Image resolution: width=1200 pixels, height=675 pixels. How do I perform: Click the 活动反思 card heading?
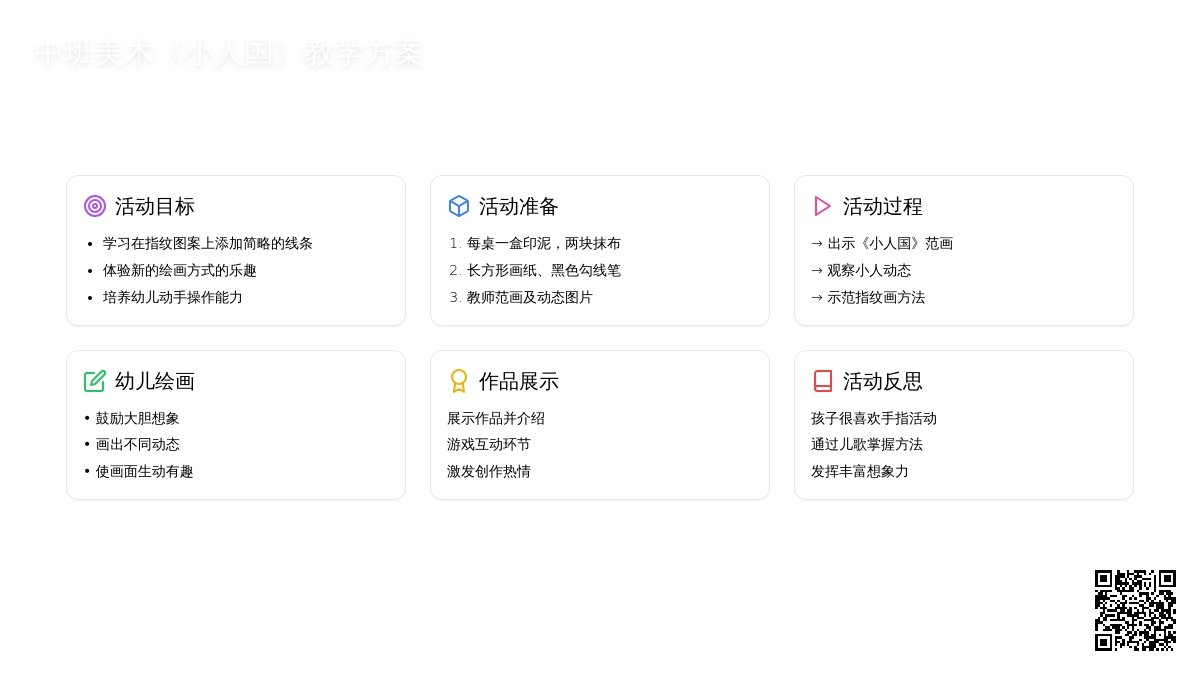tap(882, 381)
